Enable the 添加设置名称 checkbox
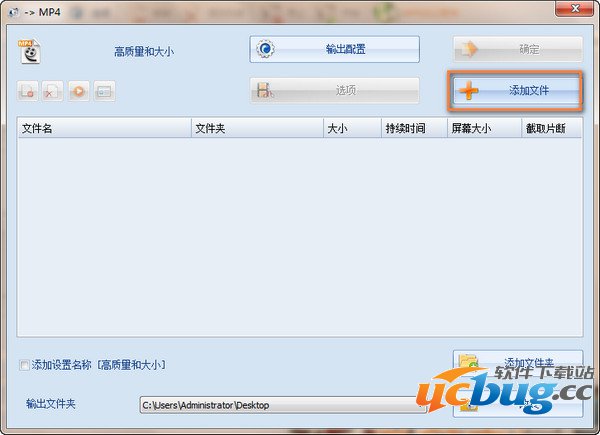This screenshot has width=600, height=435. [24, 365]
